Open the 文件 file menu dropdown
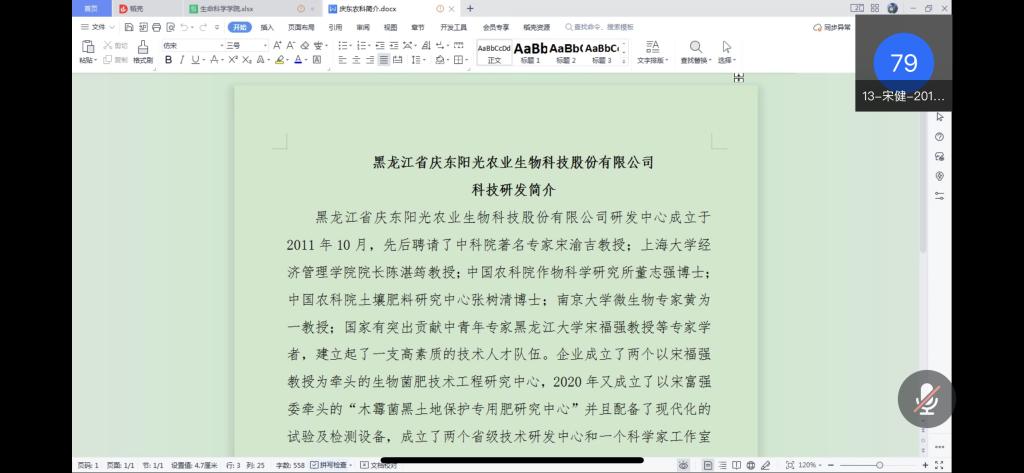1024x473 pixels. 97,27
